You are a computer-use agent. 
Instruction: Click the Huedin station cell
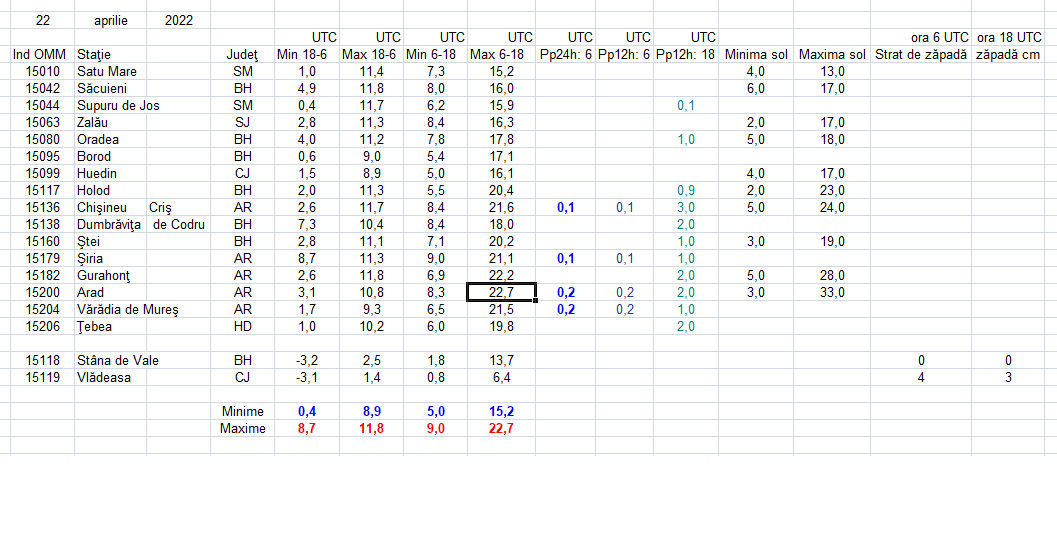111,173
